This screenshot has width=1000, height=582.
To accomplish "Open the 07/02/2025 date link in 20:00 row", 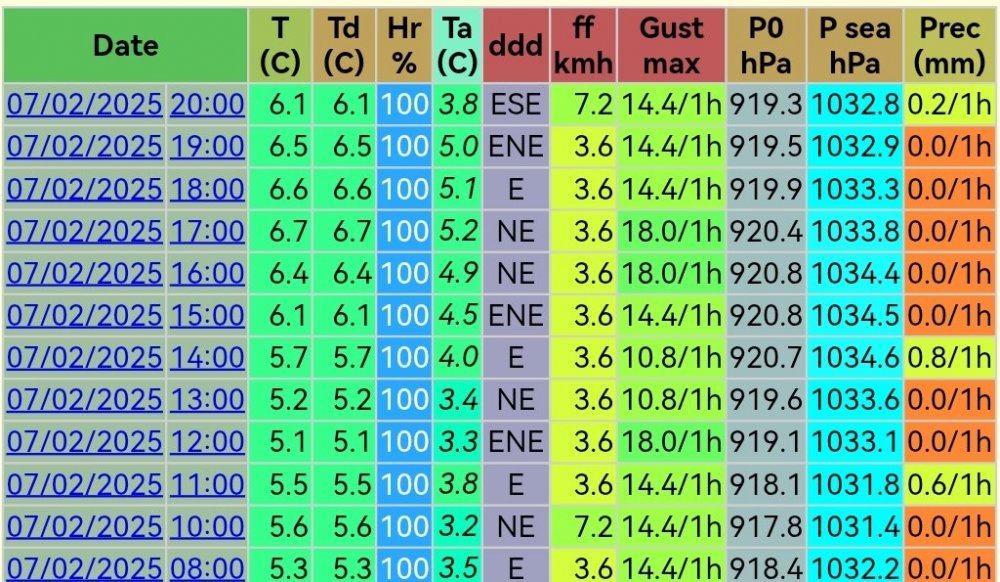I will (x=84, y=105).
